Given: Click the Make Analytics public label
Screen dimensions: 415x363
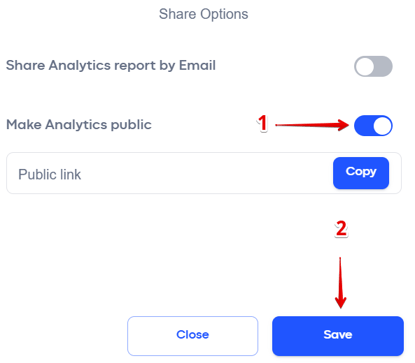Looking at the screenshot, I should (x=79, y=125).
